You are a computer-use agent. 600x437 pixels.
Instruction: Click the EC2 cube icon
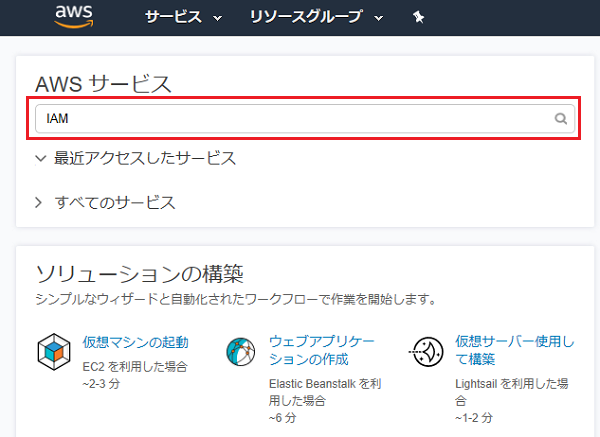[54, 352]
